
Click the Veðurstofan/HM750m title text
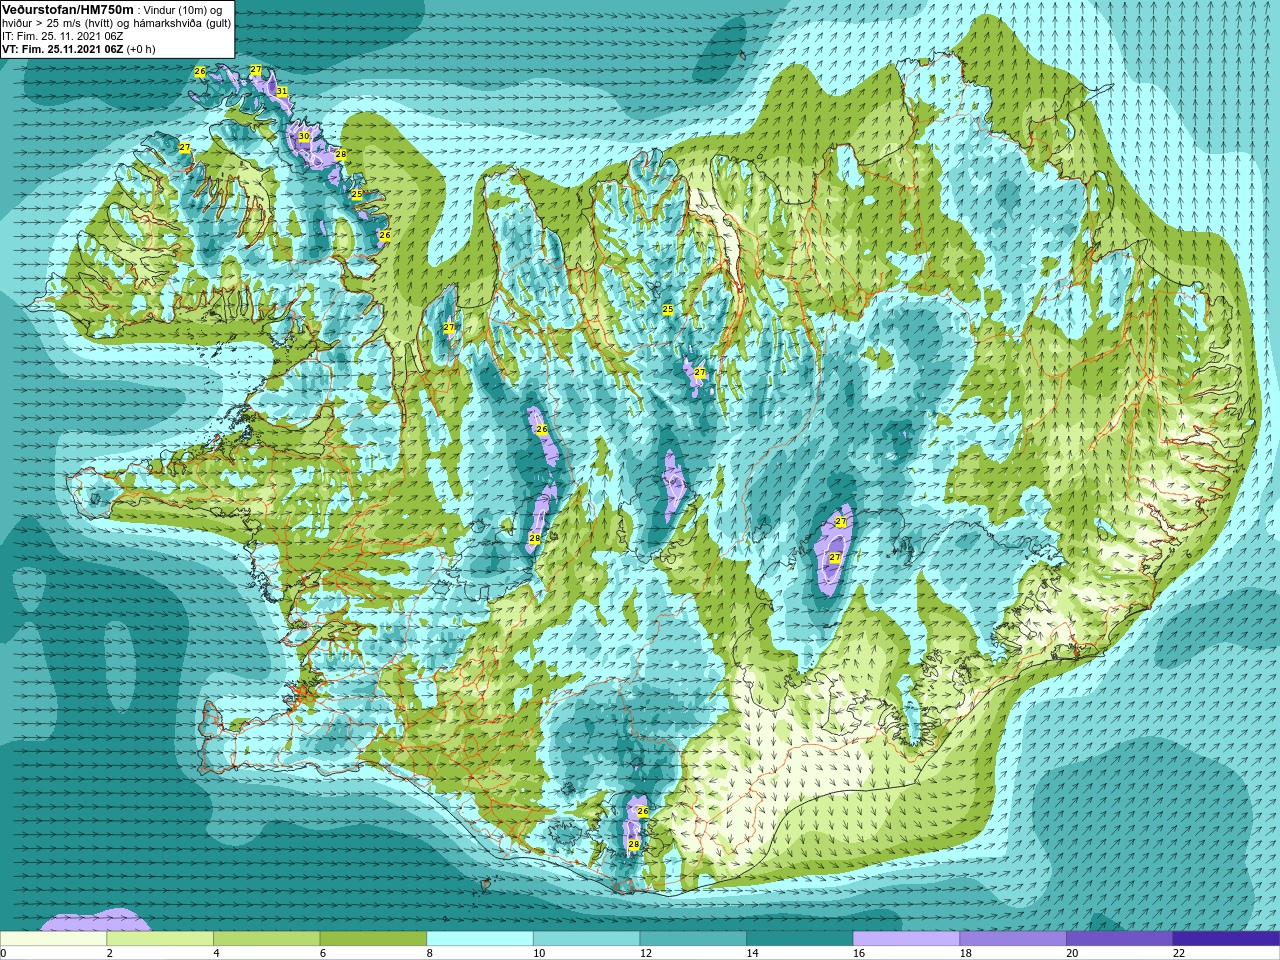coord(68,9)
